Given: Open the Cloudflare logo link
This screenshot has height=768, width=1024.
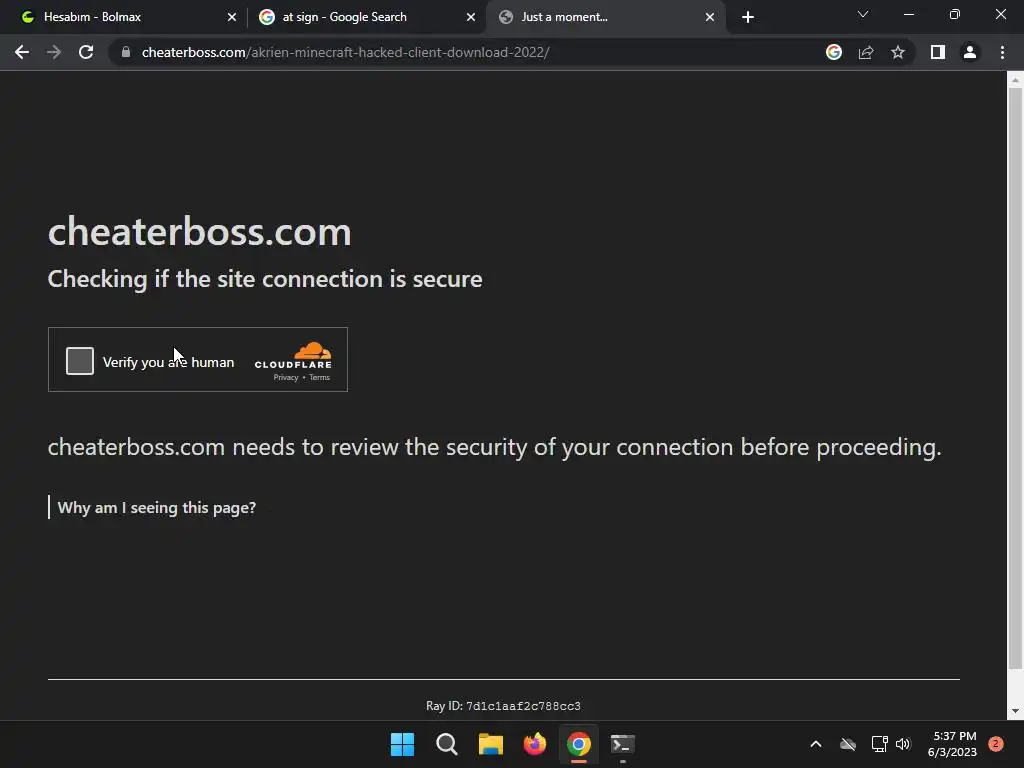Looking at the screenshot, I should (293, 355).
